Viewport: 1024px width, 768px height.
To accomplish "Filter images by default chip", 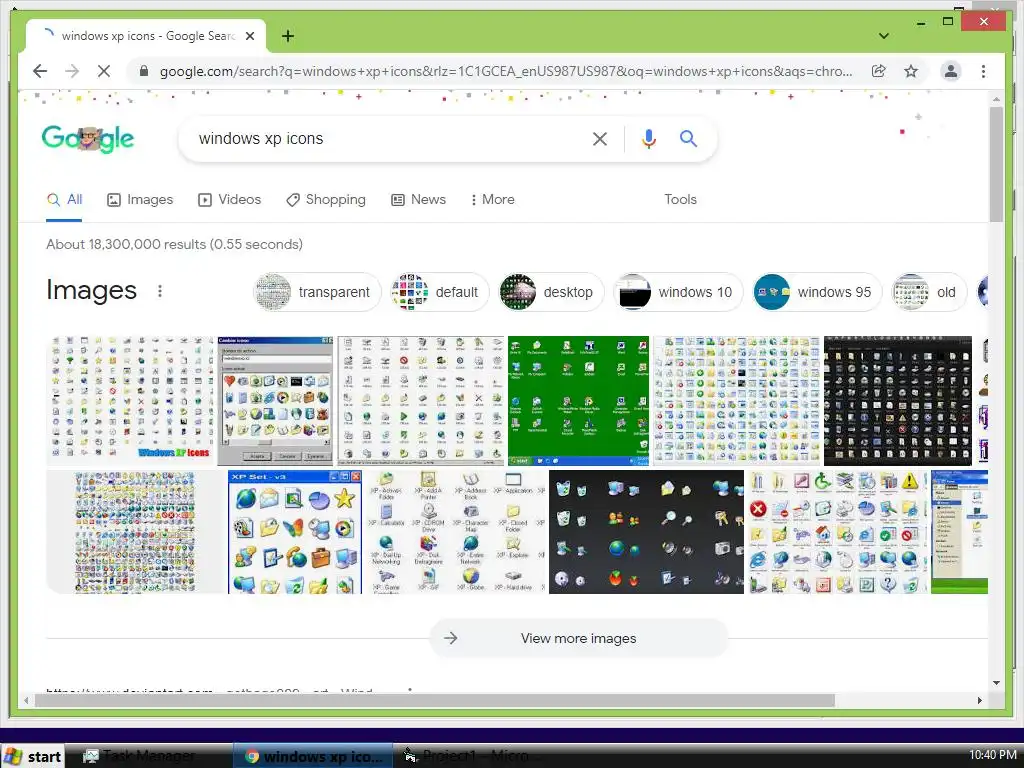I will tap(440, 292).
